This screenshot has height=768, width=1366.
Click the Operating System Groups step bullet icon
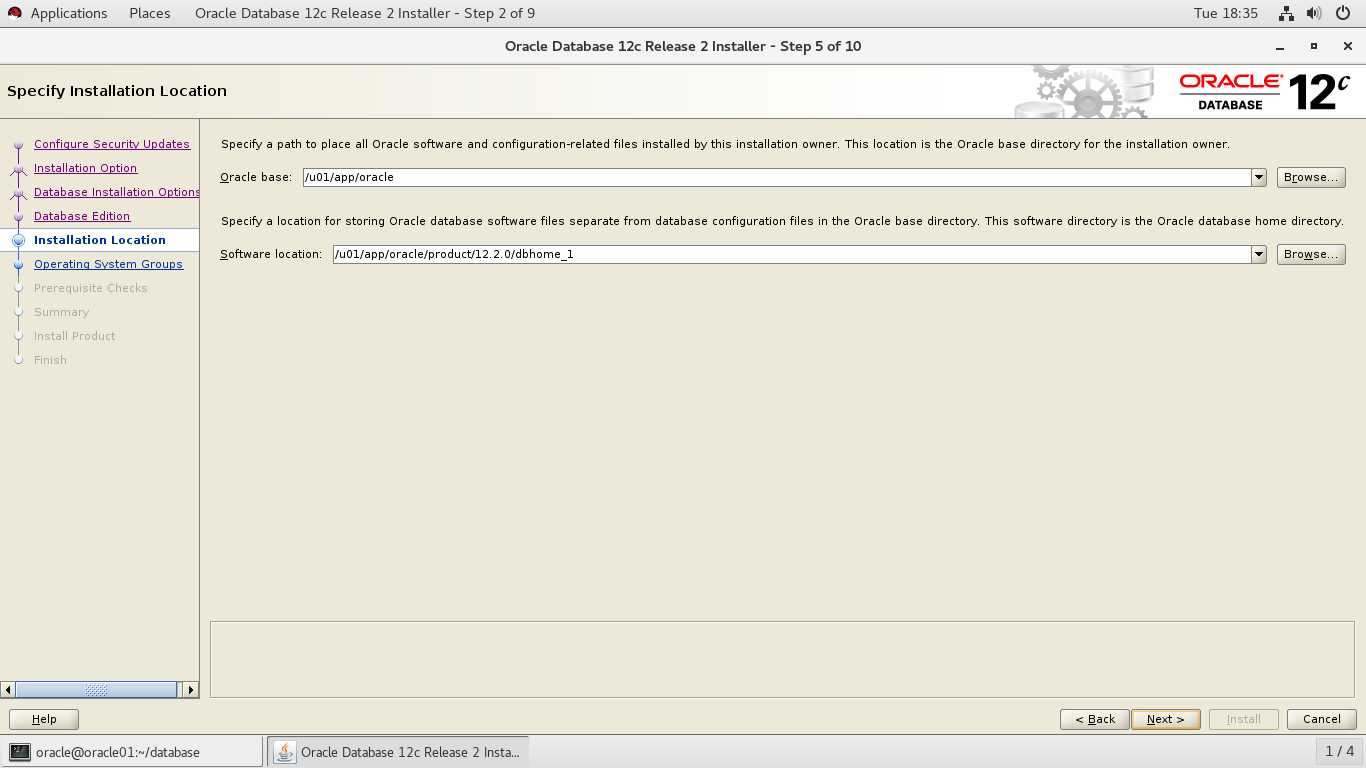[18, 264]
